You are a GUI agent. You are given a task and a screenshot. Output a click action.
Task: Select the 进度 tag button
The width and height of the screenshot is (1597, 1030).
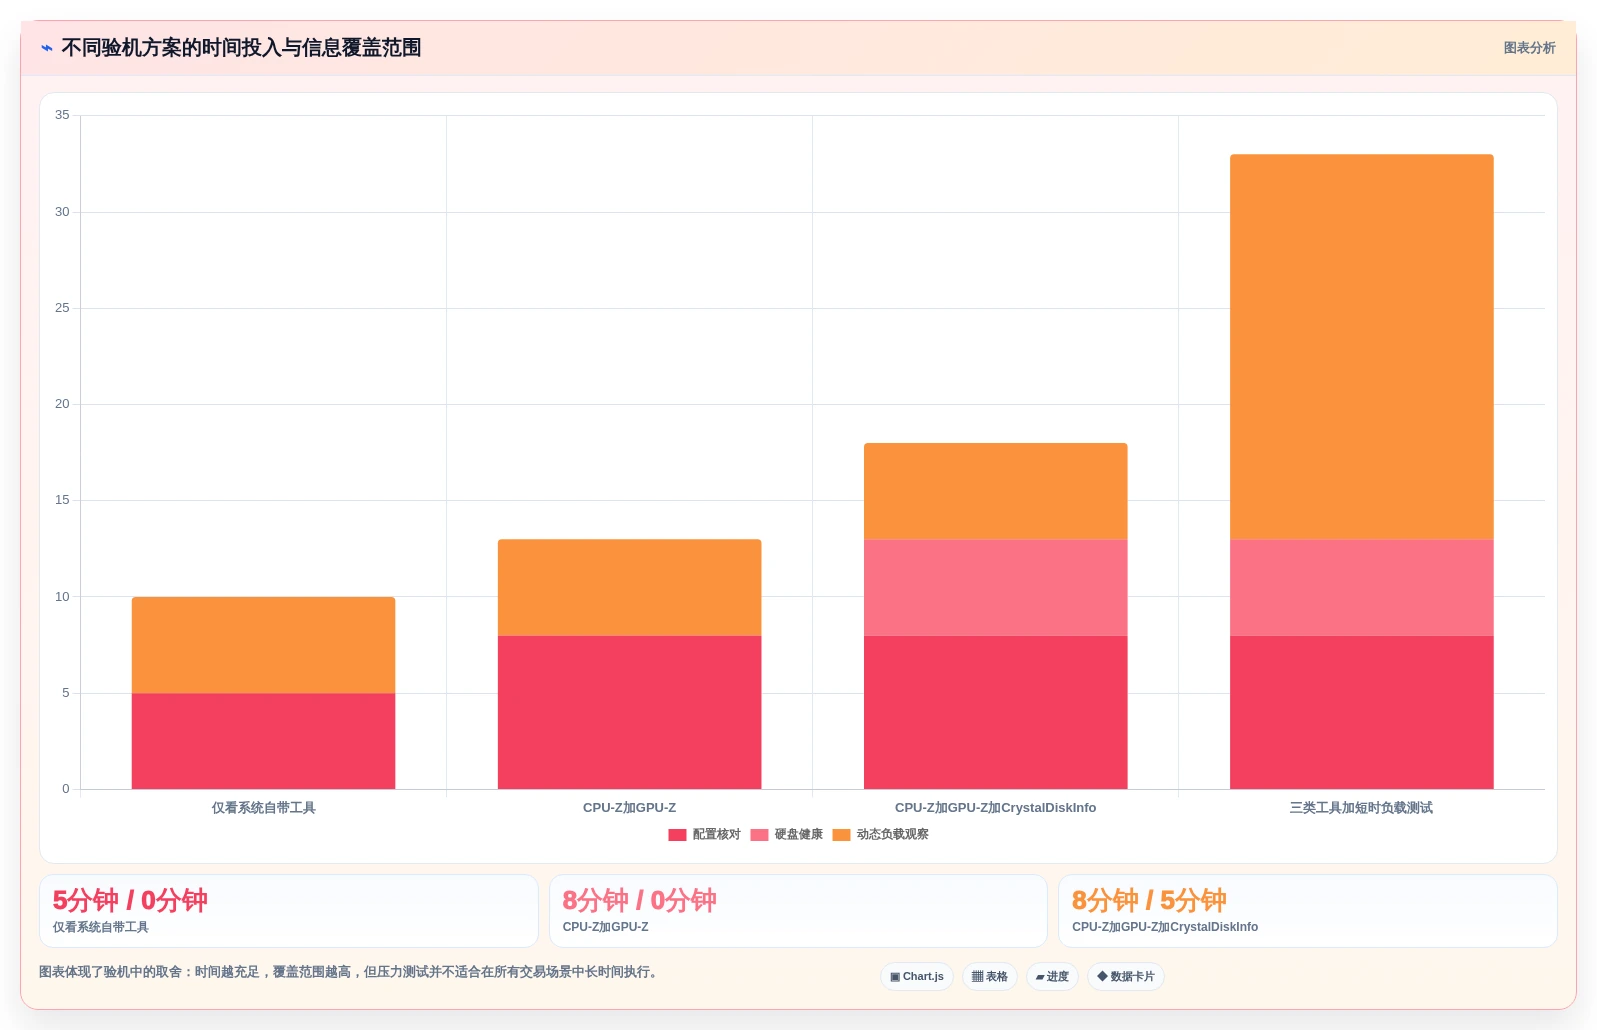pos(1052,977)
